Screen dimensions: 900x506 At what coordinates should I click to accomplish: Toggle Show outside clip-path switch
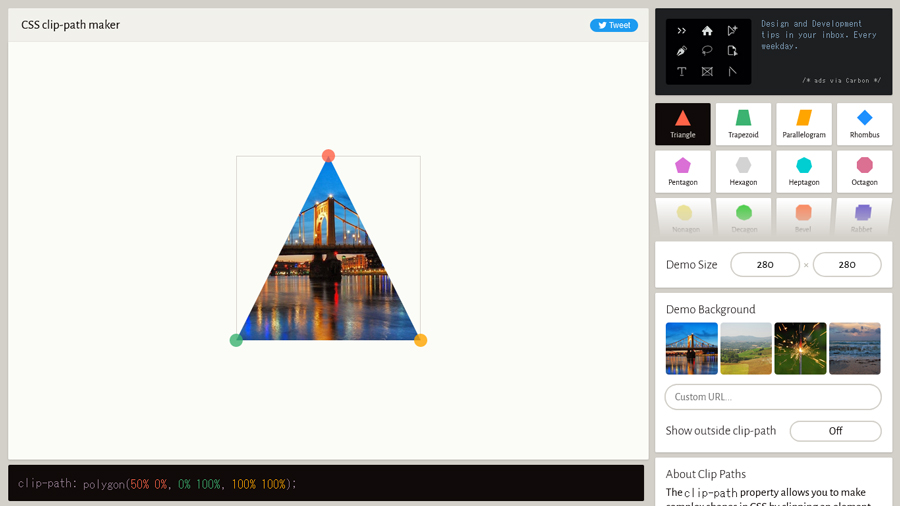coord(835,431)
